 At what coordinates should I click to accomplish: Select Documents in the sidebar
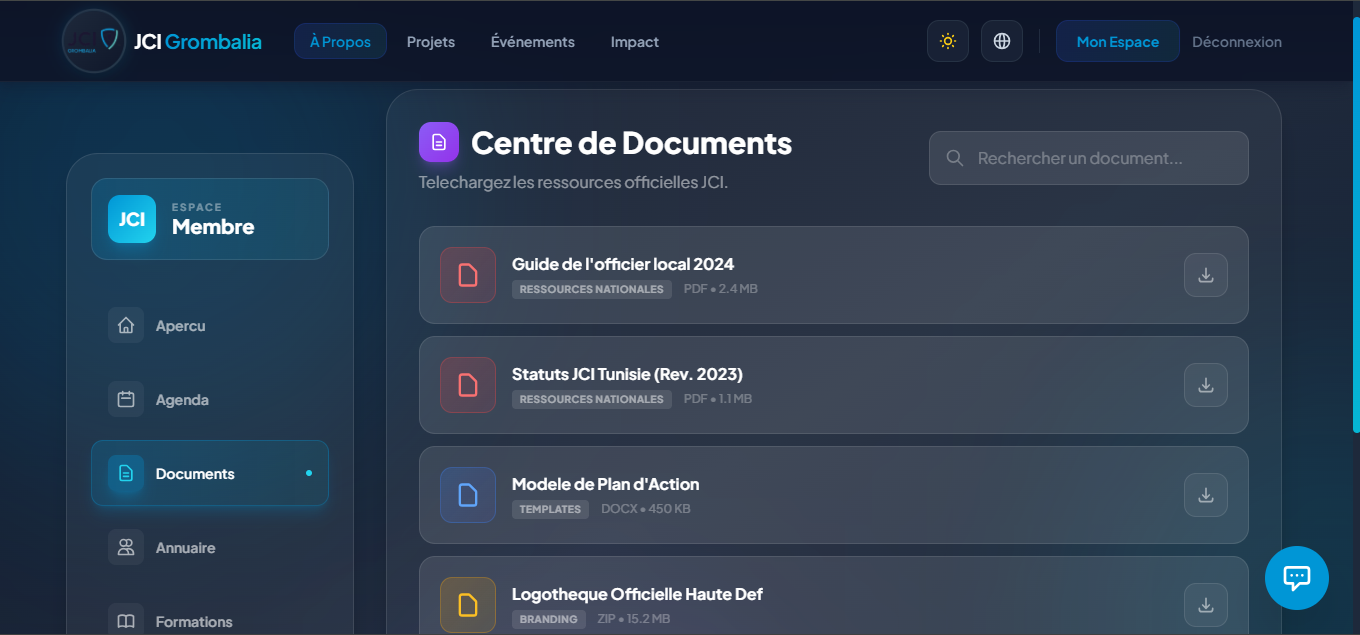[x=210, y=474]
